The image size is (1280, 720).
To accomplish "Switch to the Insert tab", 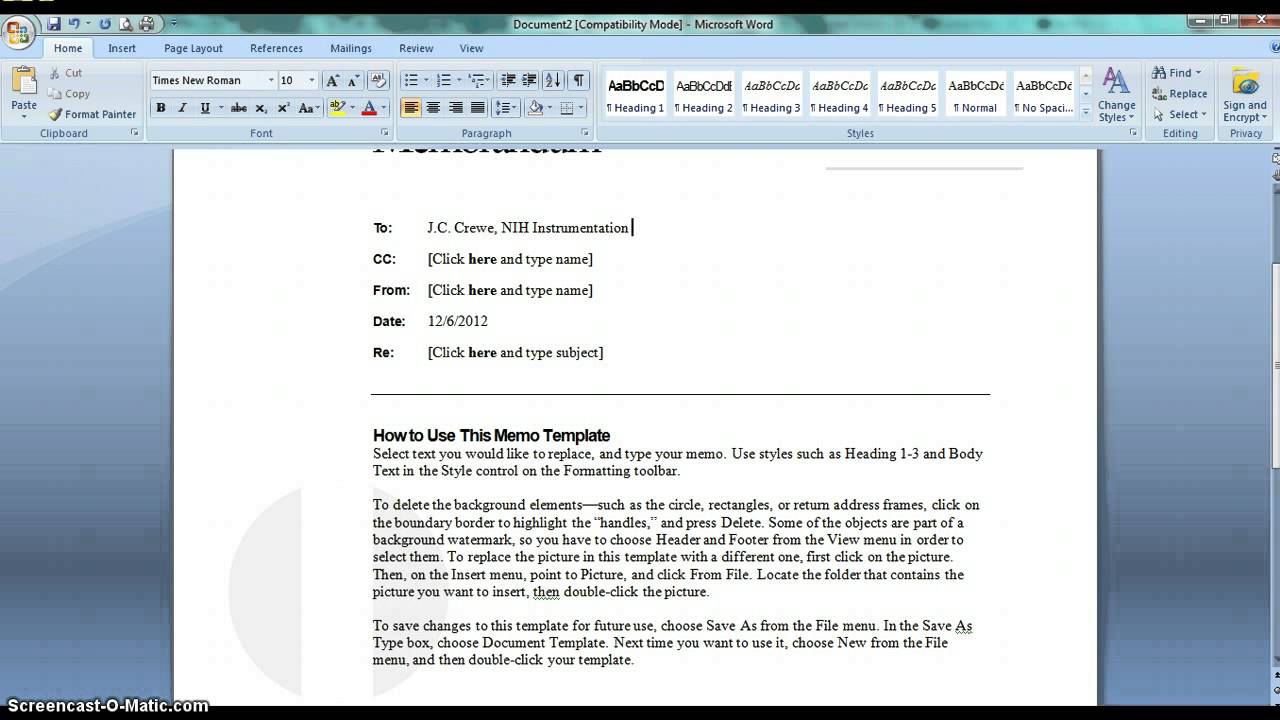I will 122,48.
